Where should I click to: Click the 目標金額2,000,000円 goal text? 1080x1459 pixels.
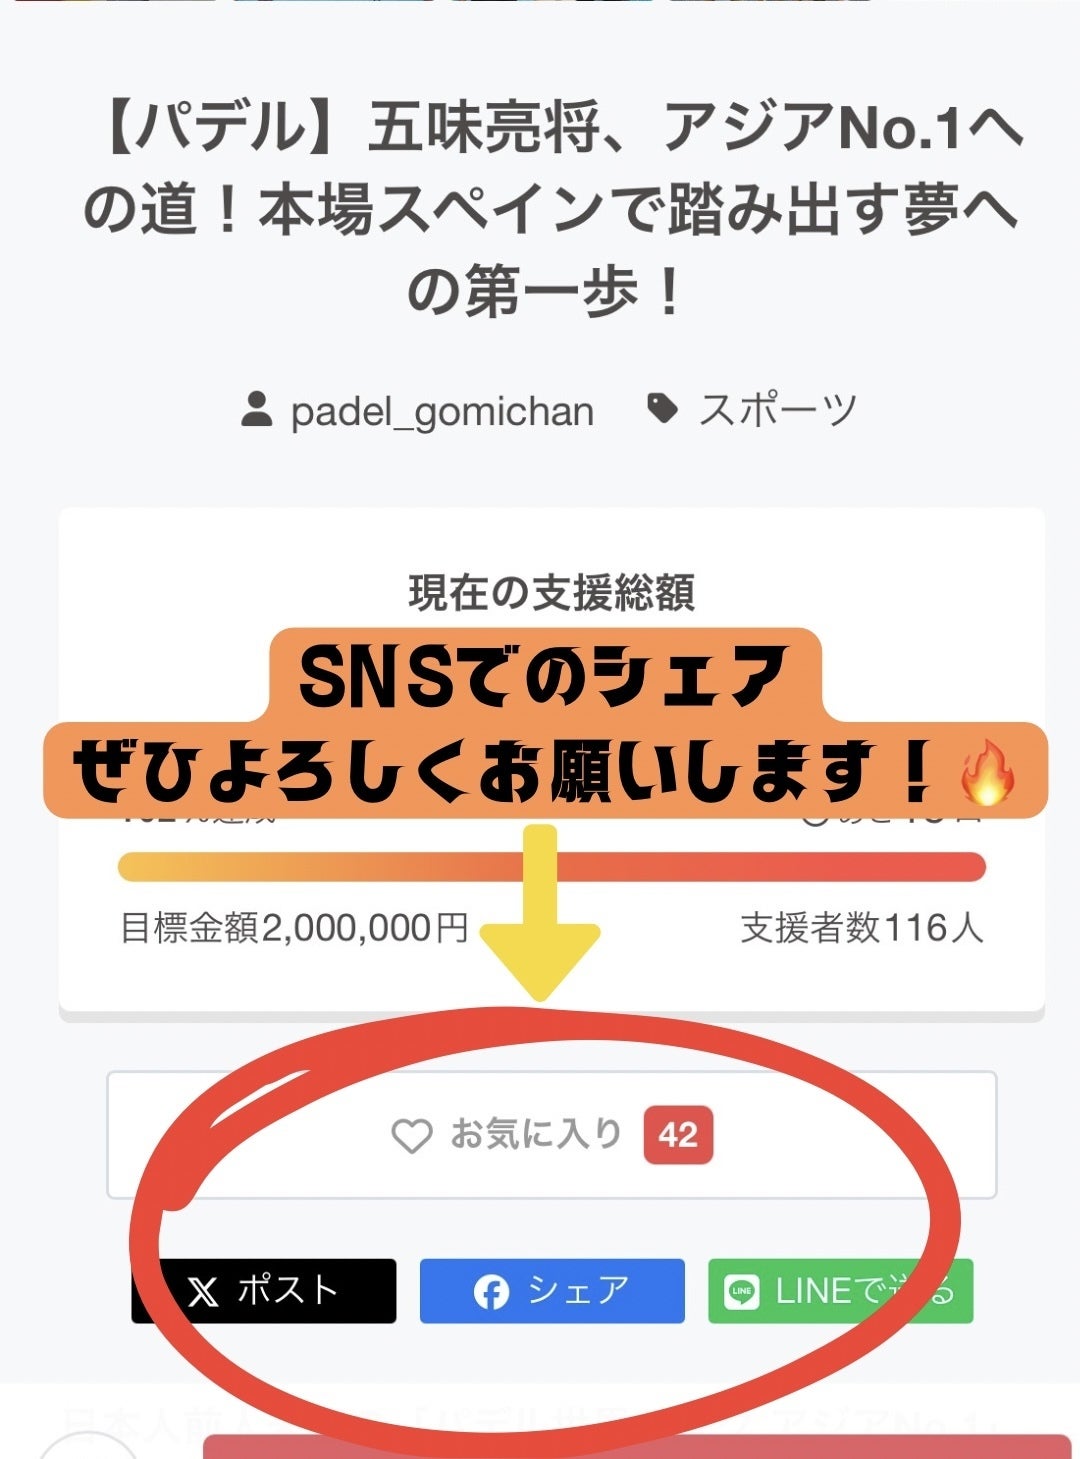294,928
